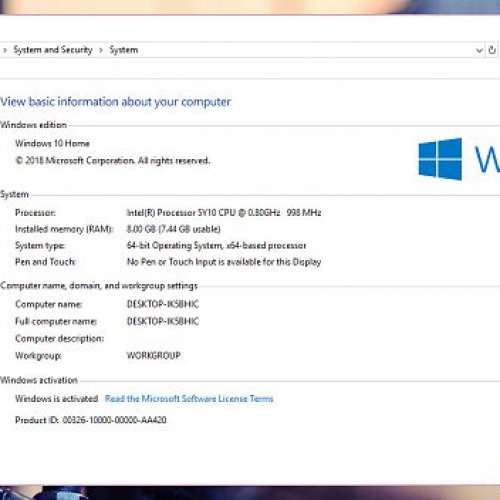Click the System type label
The image size is (500, 500).
point(40,246)
